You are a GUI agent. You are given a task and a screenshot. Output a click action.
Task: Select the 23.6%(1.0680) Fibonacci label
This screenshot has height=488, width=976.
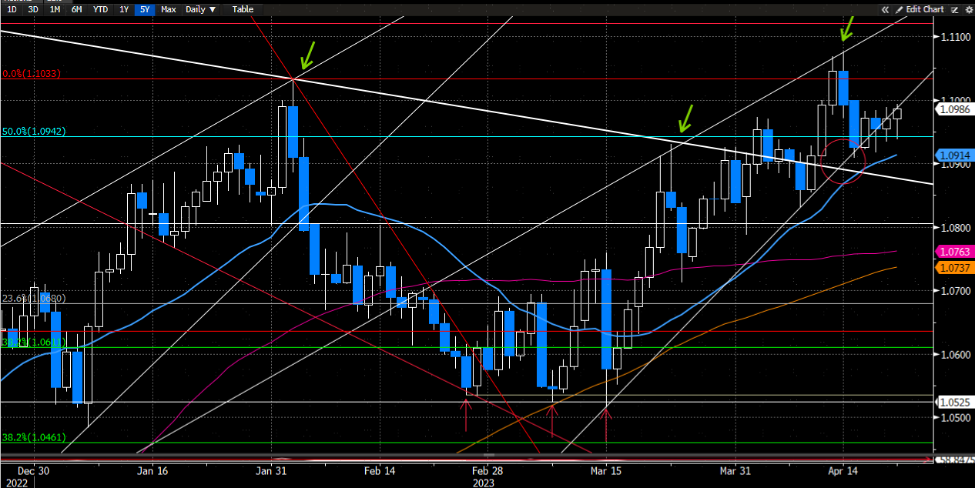coord(33,299)
